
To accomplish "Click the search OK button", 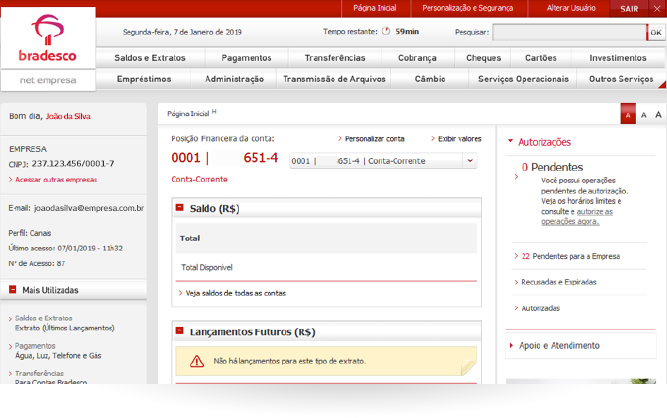I will click(655, 33).
